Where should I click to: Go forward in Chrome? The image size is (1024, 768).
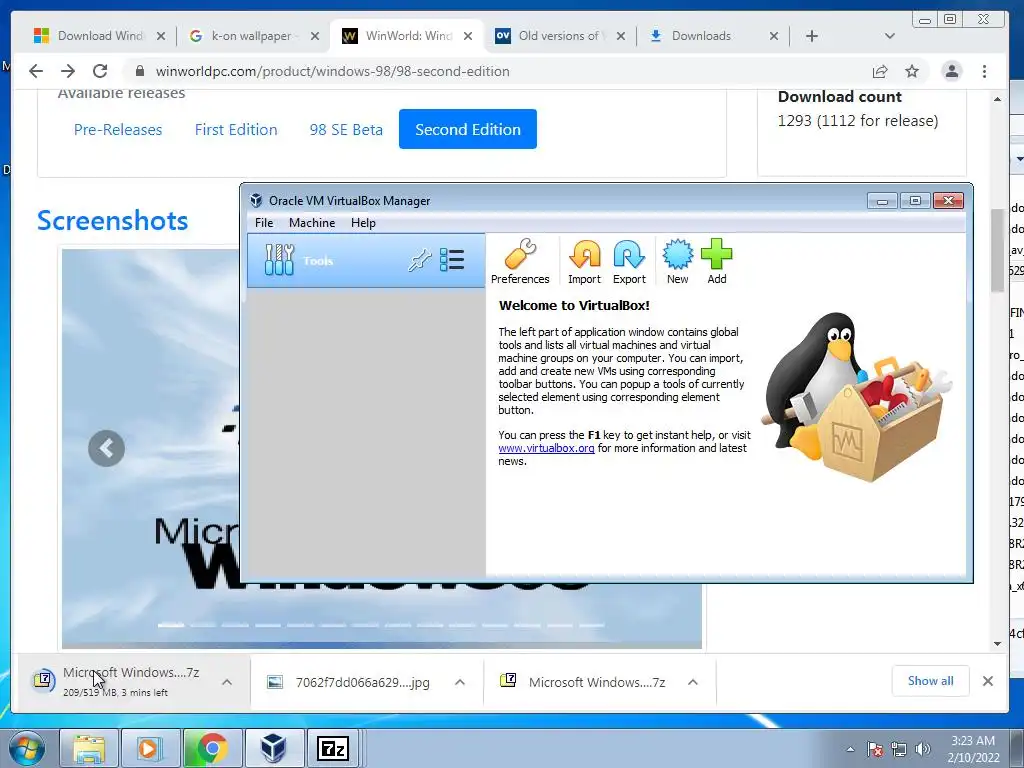pos(68,71)
